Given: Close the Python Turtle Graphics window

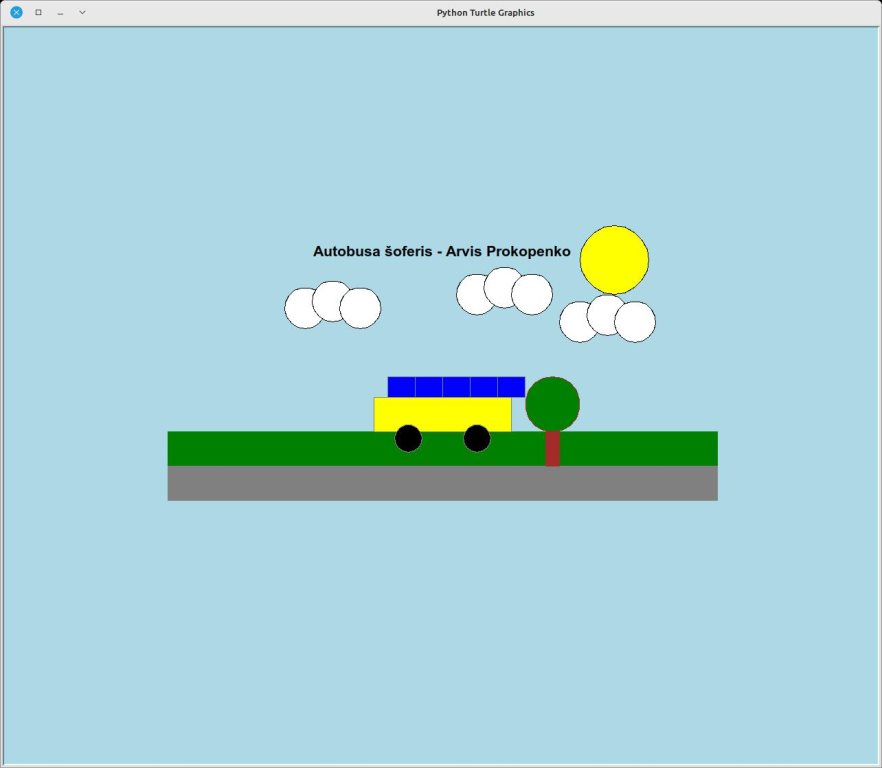Looking at the screenshot, I should coord(16,12).
